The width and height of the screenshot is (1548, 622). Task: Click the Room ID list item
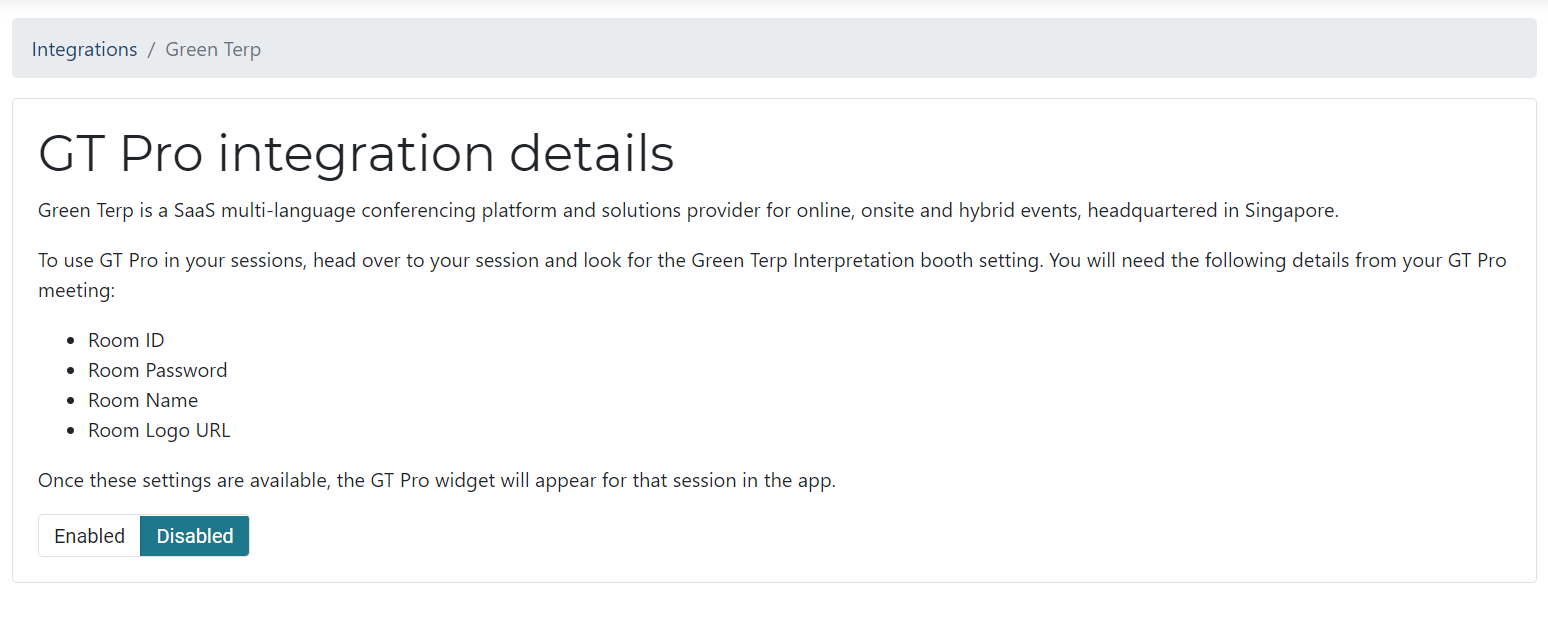126,340
